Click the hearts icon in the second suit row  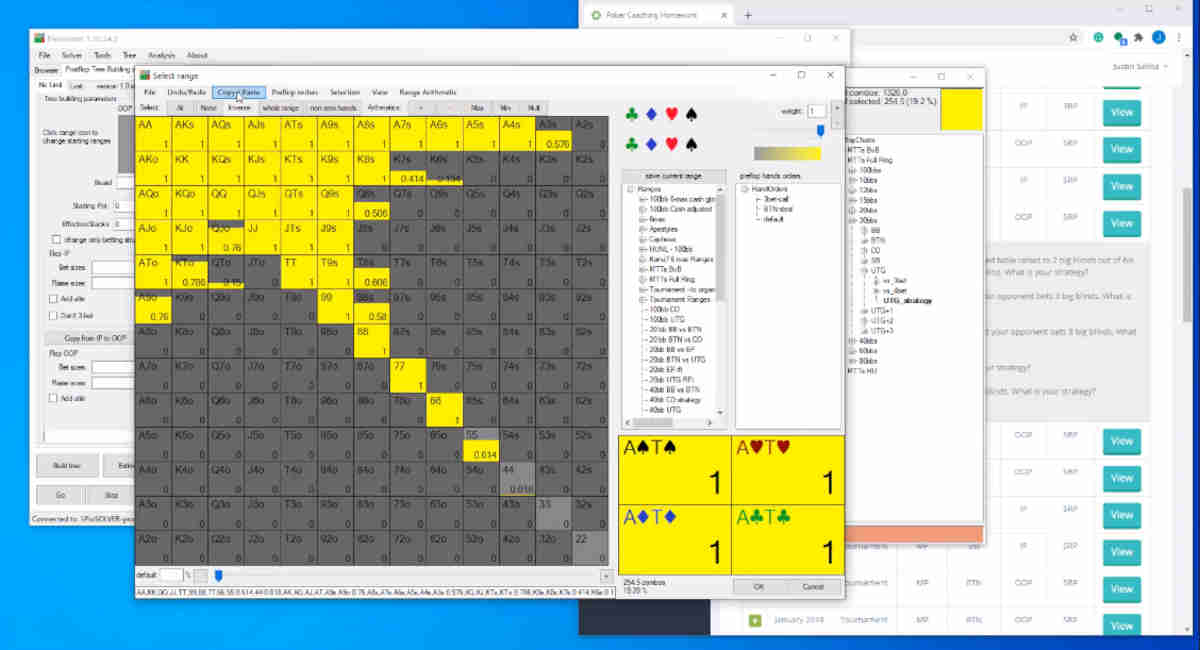pos(672,145)
